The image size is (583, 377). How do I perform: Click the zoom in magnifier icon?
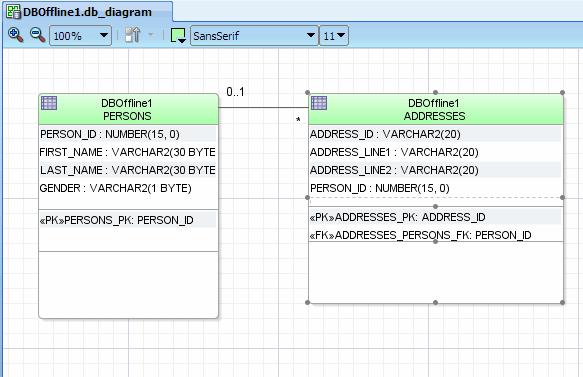click(x=15, y=35)
